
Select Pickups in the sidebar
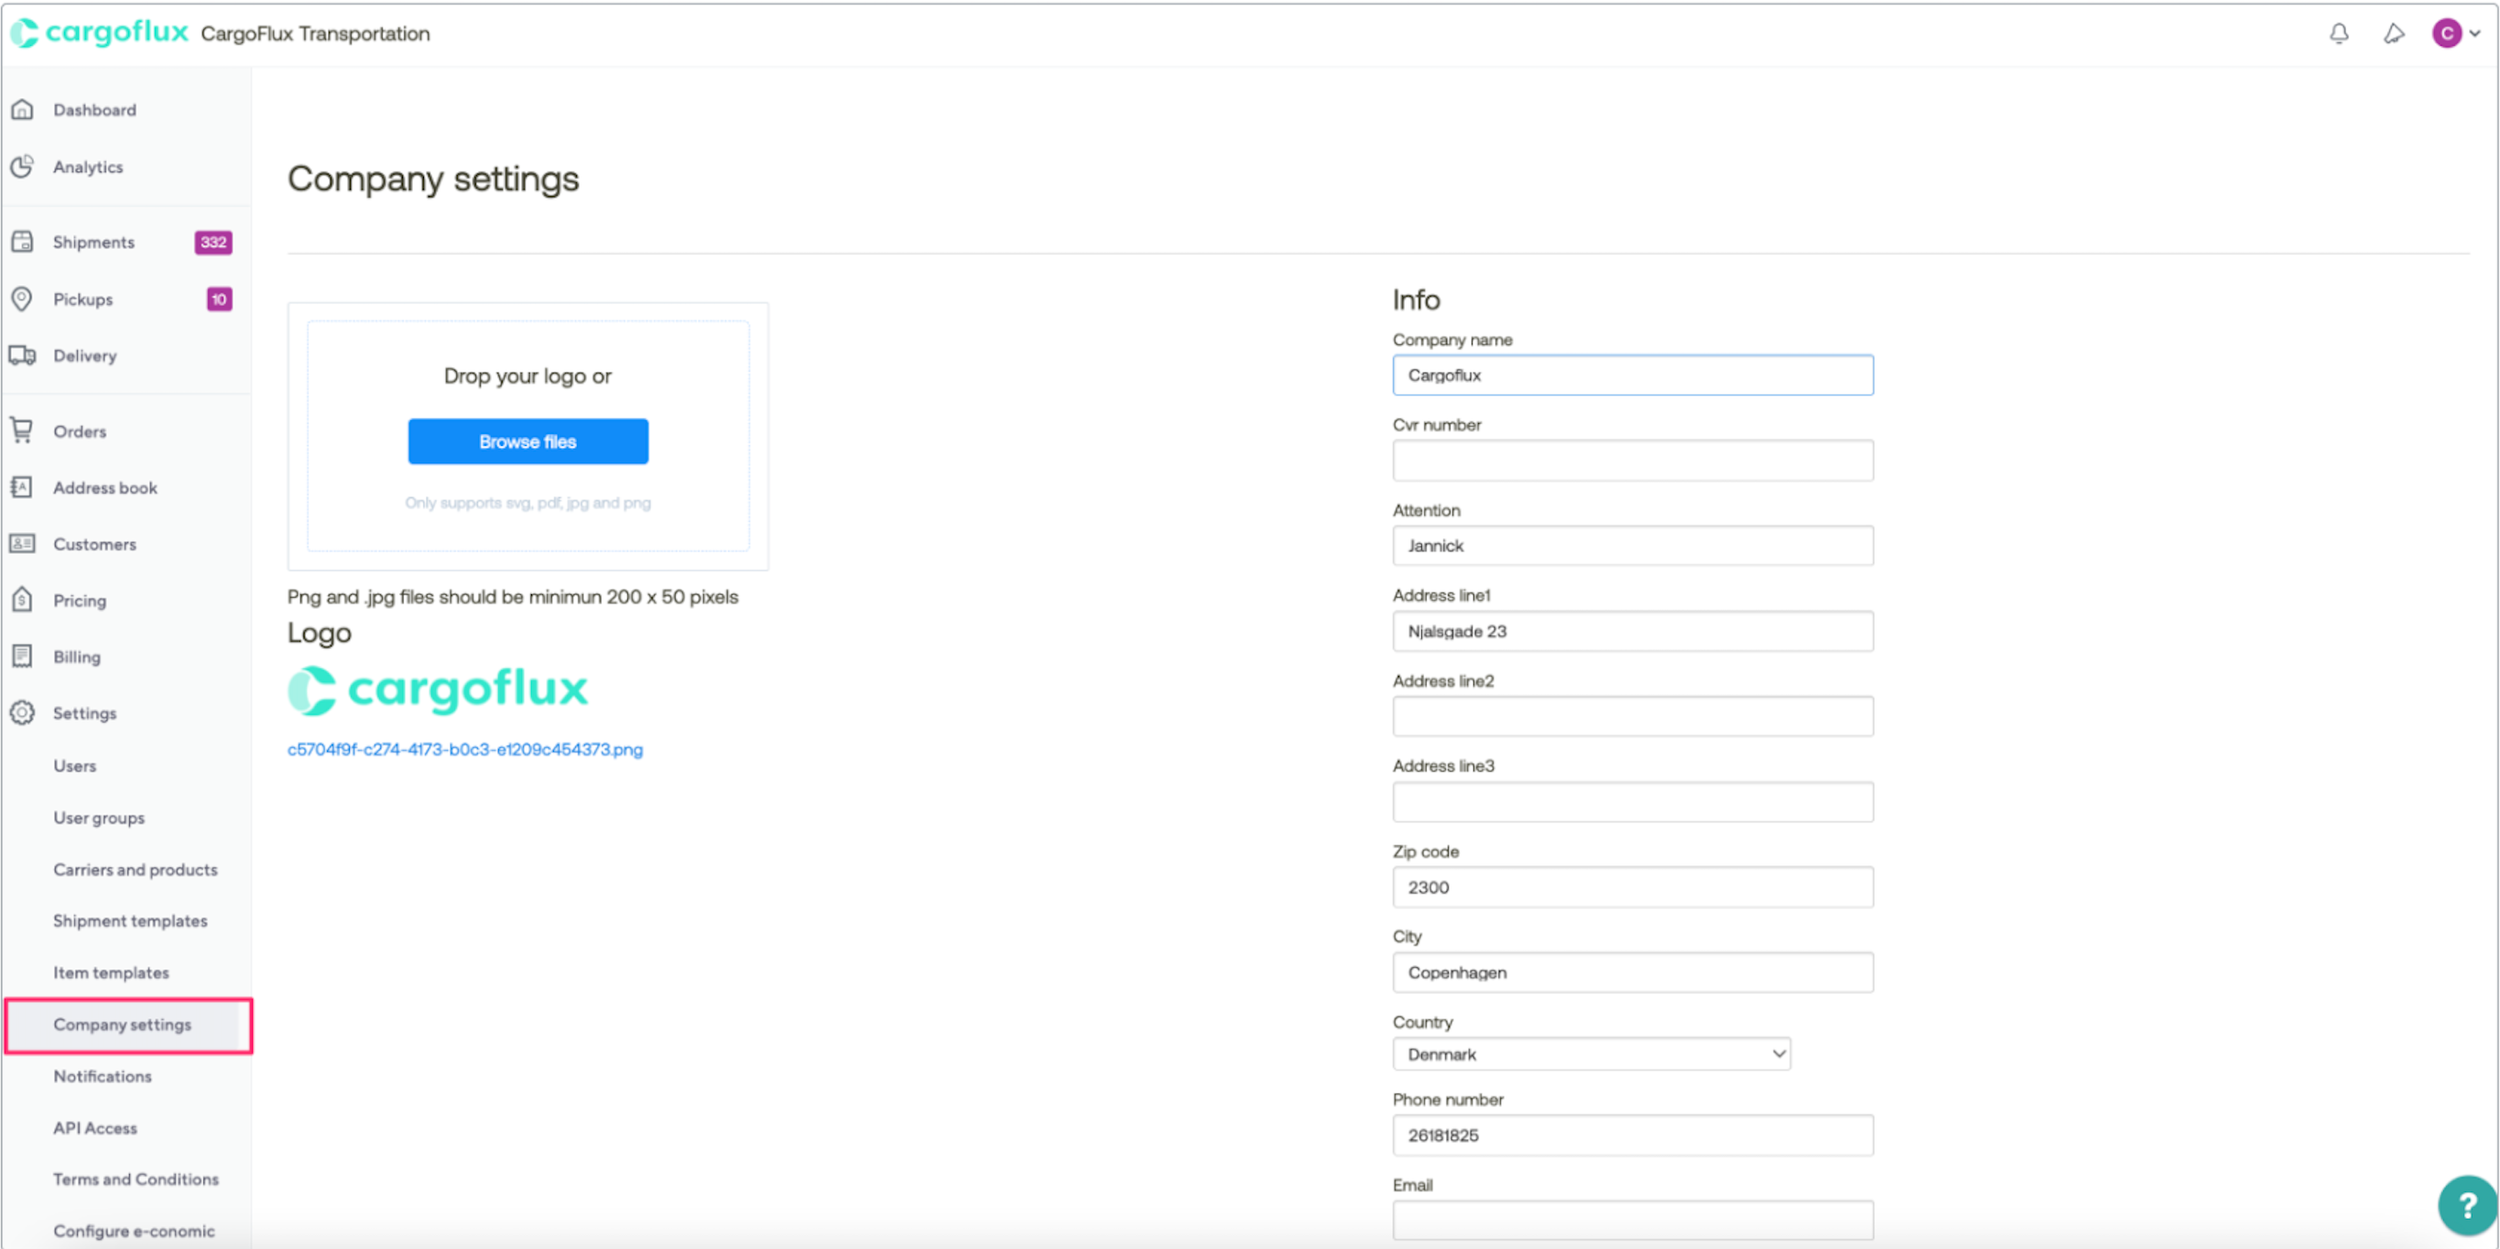click(83, 299)
